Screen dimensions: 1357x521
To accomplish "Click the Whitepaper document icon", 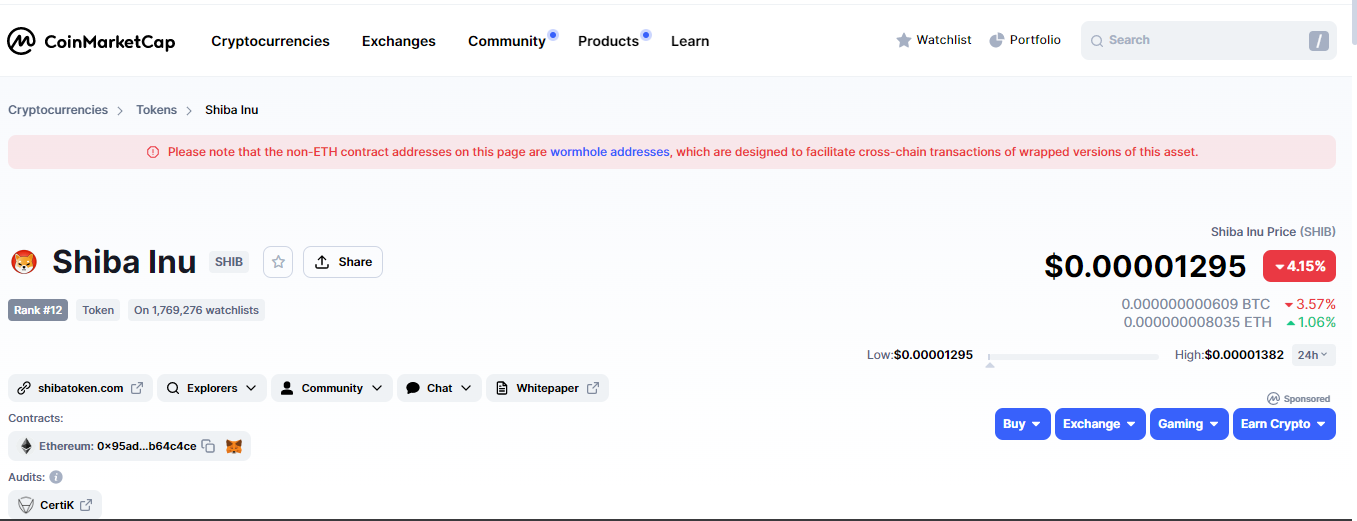I will point(502,388).
